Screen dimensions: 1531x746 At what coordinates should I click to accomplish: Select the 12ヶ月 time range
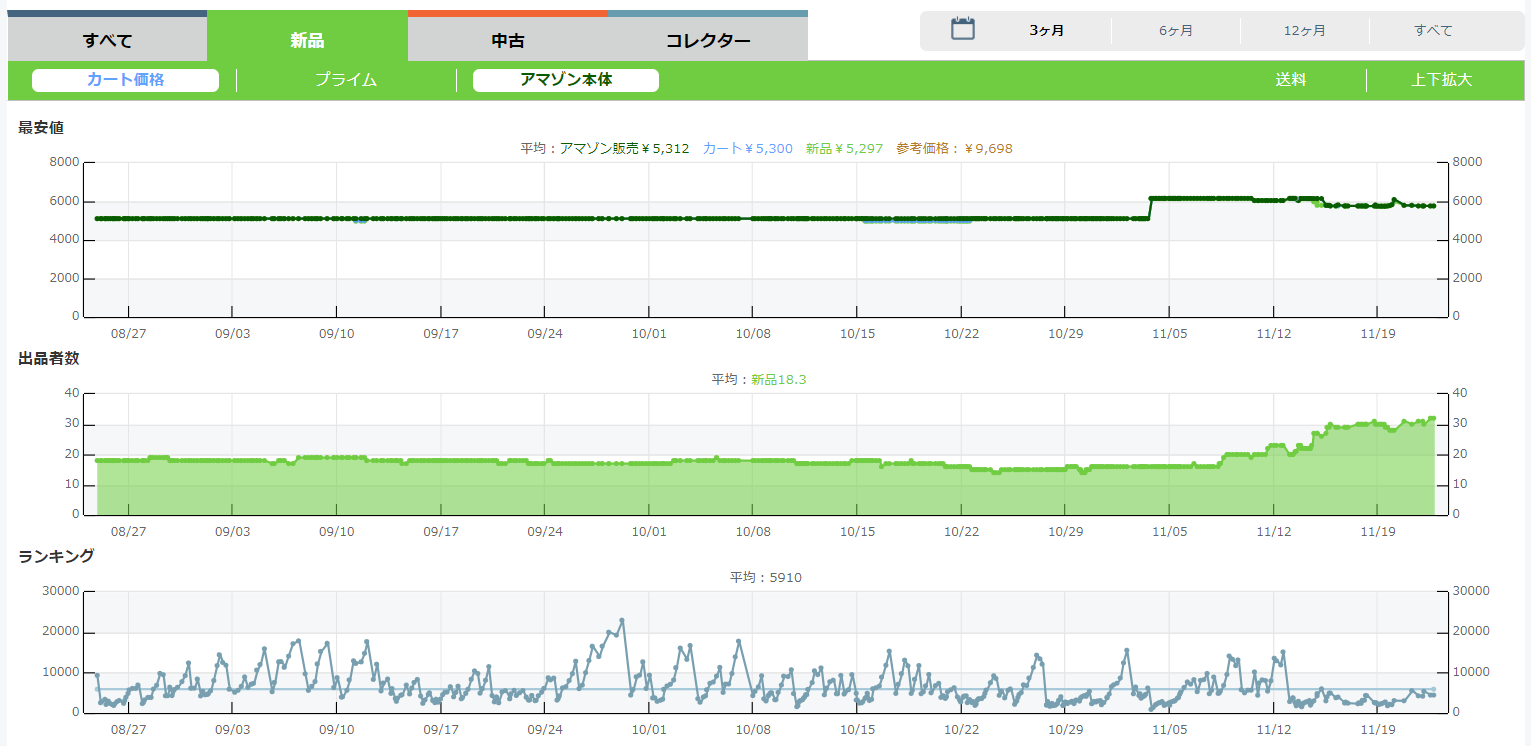[1305, 31]
